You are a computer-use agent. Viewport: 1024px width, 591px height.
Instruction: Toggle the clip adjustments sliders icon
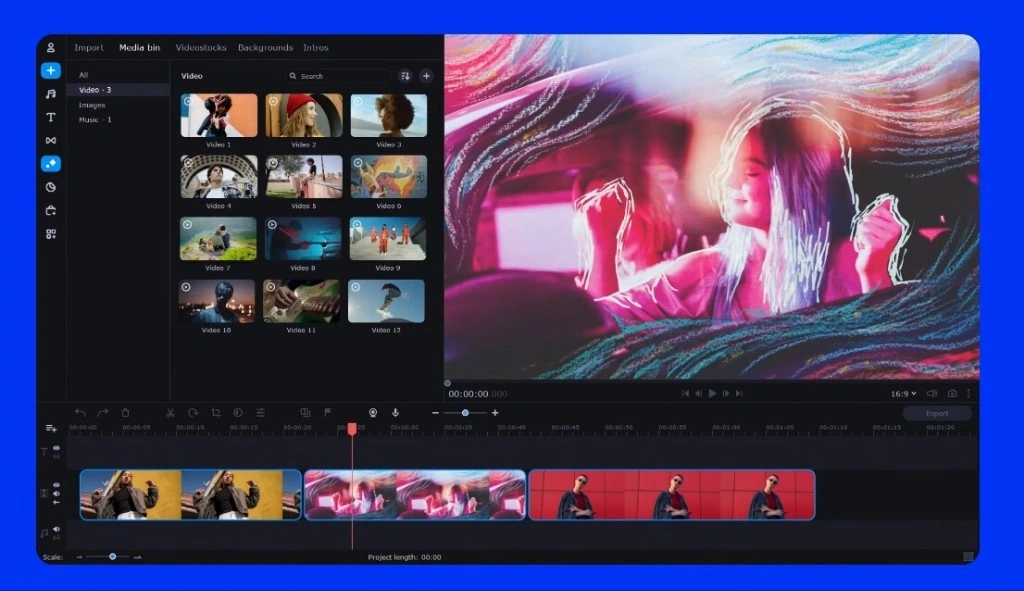pos(259,412)
